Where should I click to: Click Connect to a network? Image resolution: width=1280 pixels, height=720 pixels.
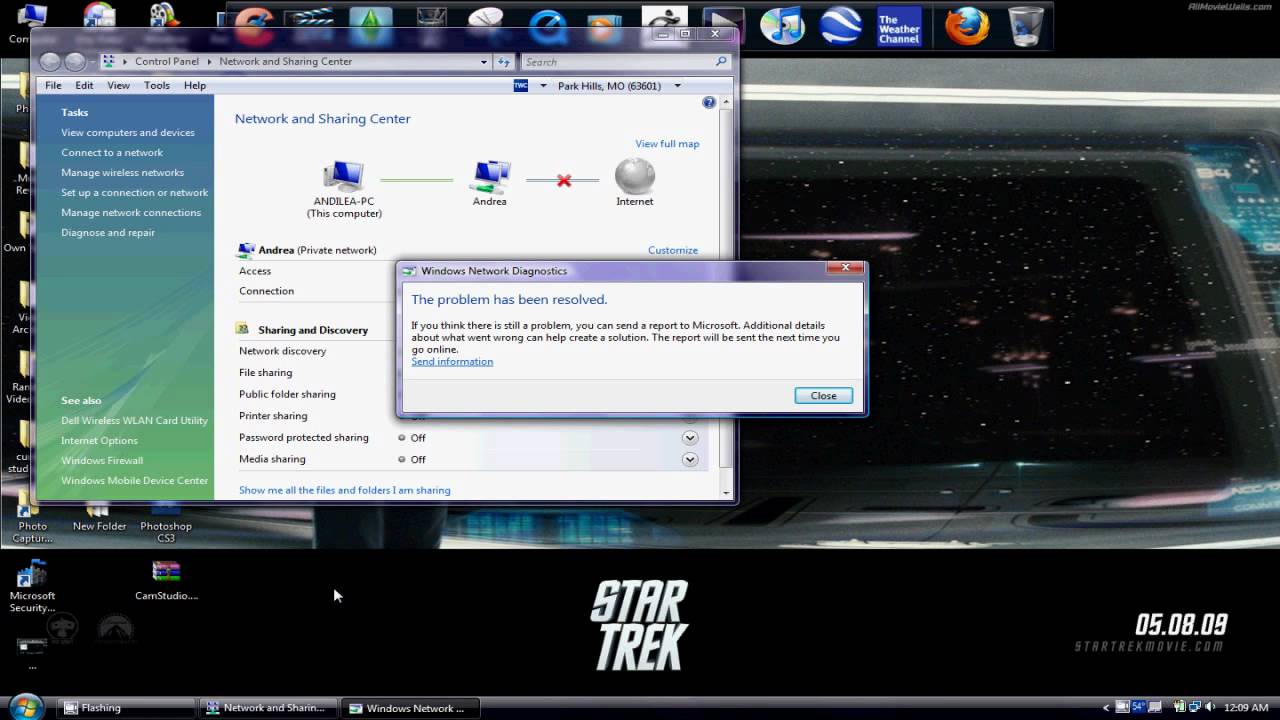pos(112,153)
